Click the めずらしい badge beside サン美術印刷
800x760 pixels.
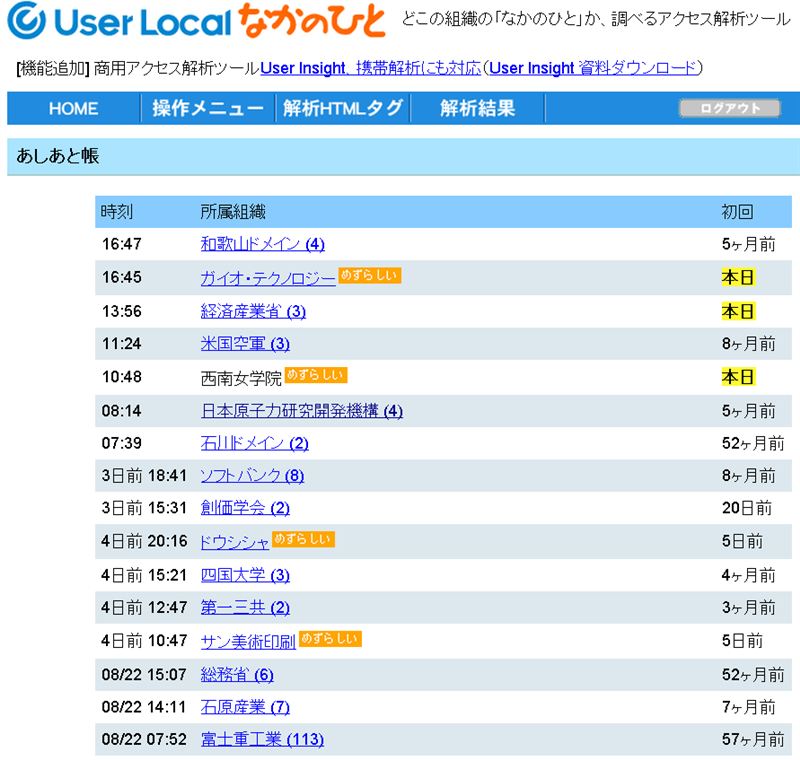330,639
